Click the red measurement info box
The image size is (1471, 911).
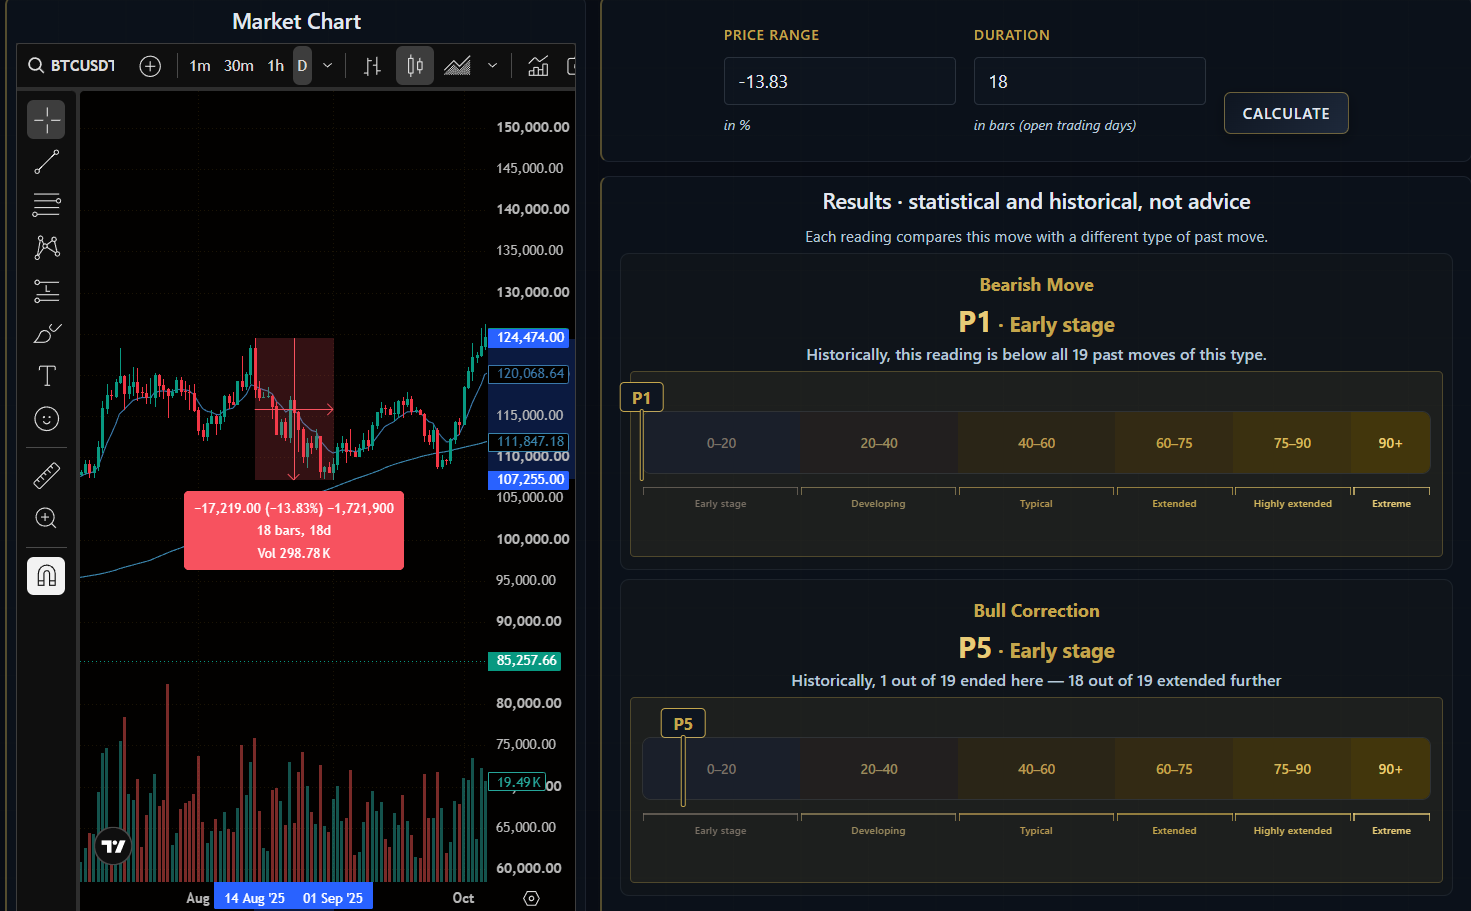pyautogui.click(x=294, y=530)
